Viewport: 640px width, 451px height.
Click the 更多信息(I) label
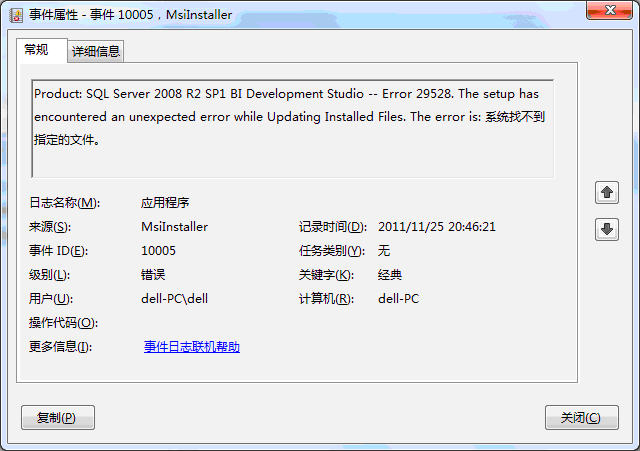60,347
